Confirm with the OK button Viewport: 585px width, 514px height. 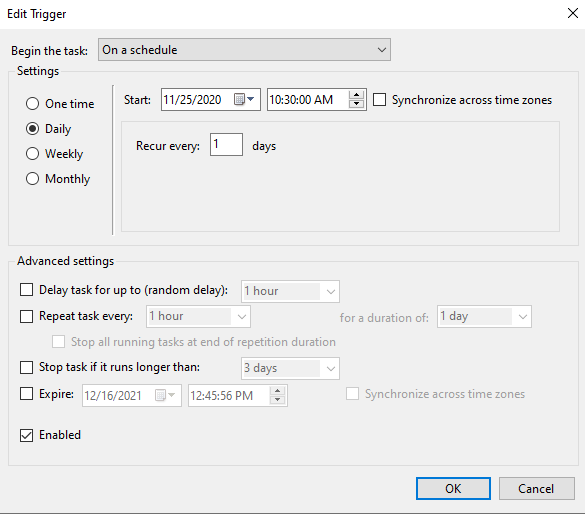click(453, 489)
